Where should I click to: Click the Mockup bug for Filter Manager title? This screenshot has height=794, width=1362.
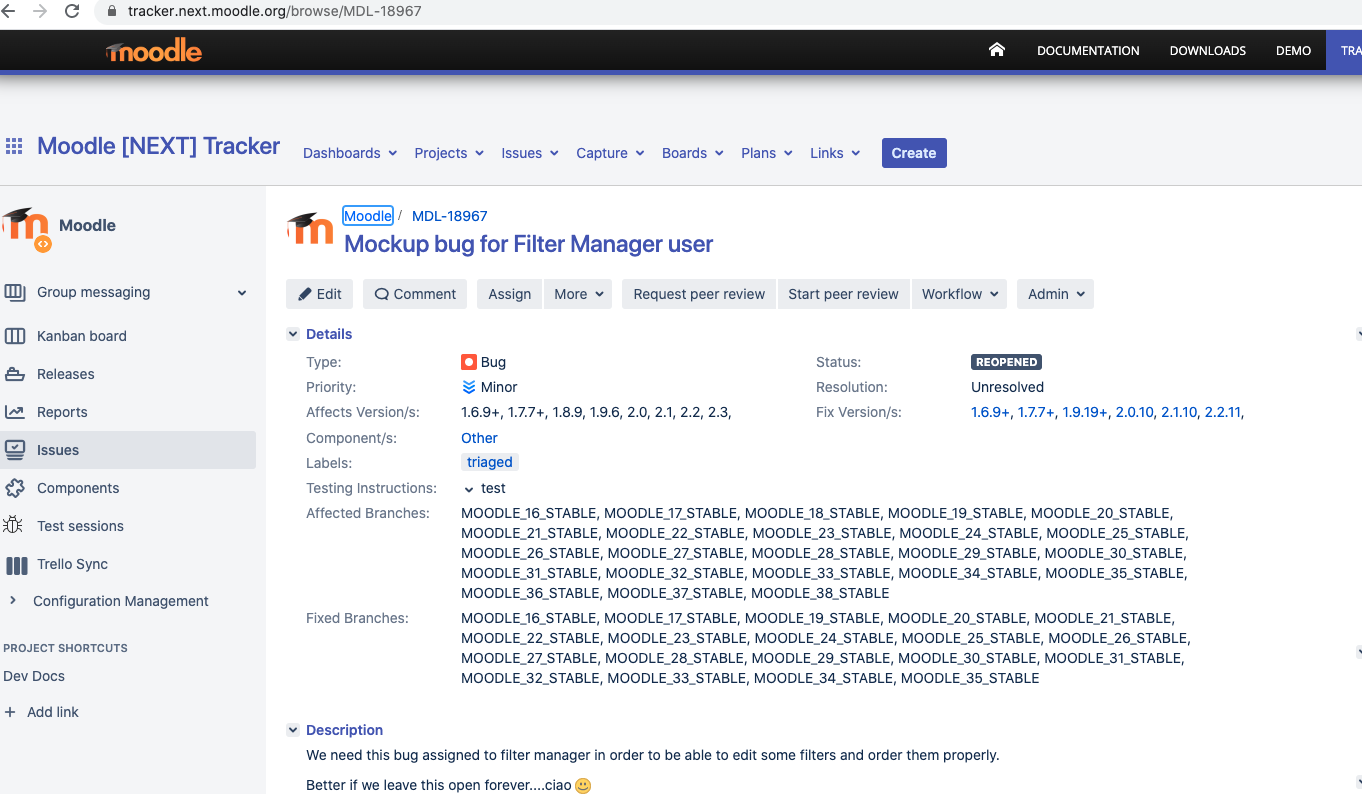pyautogui.click(x=529, y=244)
